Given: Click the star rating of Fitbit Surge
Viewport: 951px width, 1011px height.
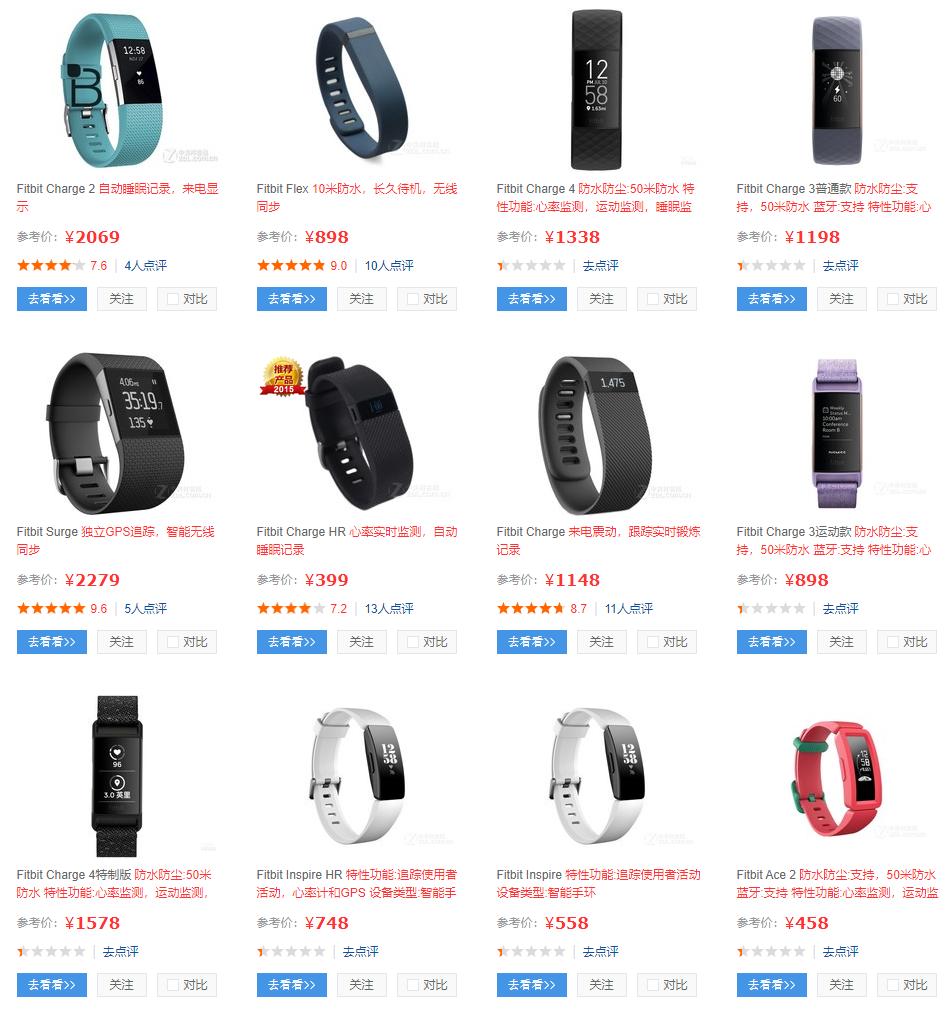Looking at the screenshot, I should click(x=51, y=609).
